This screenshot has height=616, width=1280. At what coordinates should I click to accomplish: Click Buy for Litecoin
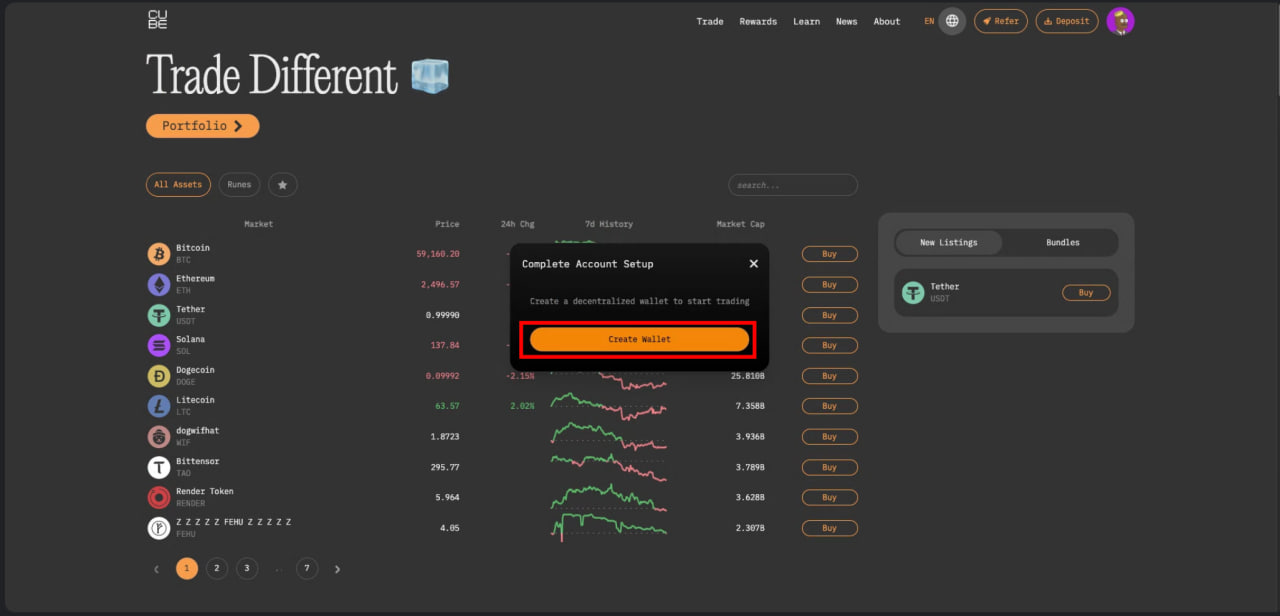coord(830,406)
